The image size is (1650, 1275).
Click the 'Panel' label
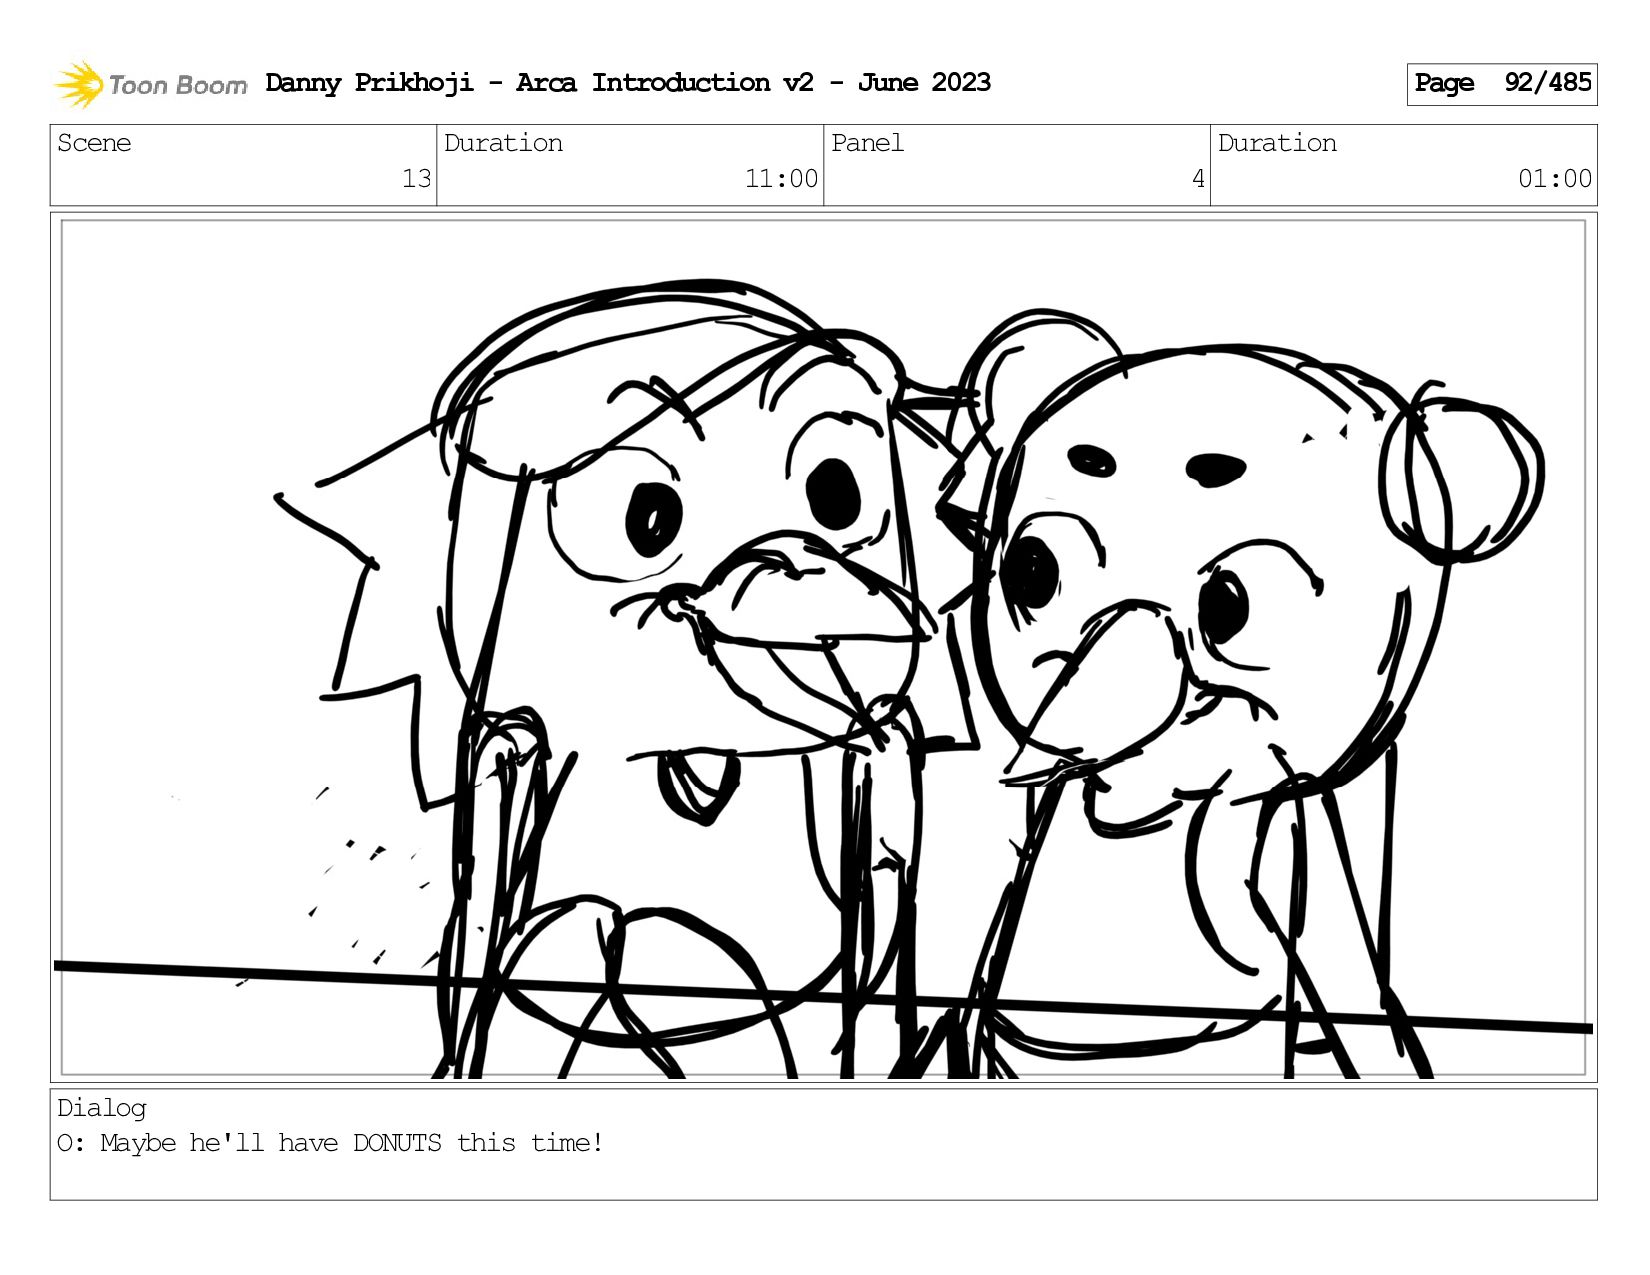point(867,143)
